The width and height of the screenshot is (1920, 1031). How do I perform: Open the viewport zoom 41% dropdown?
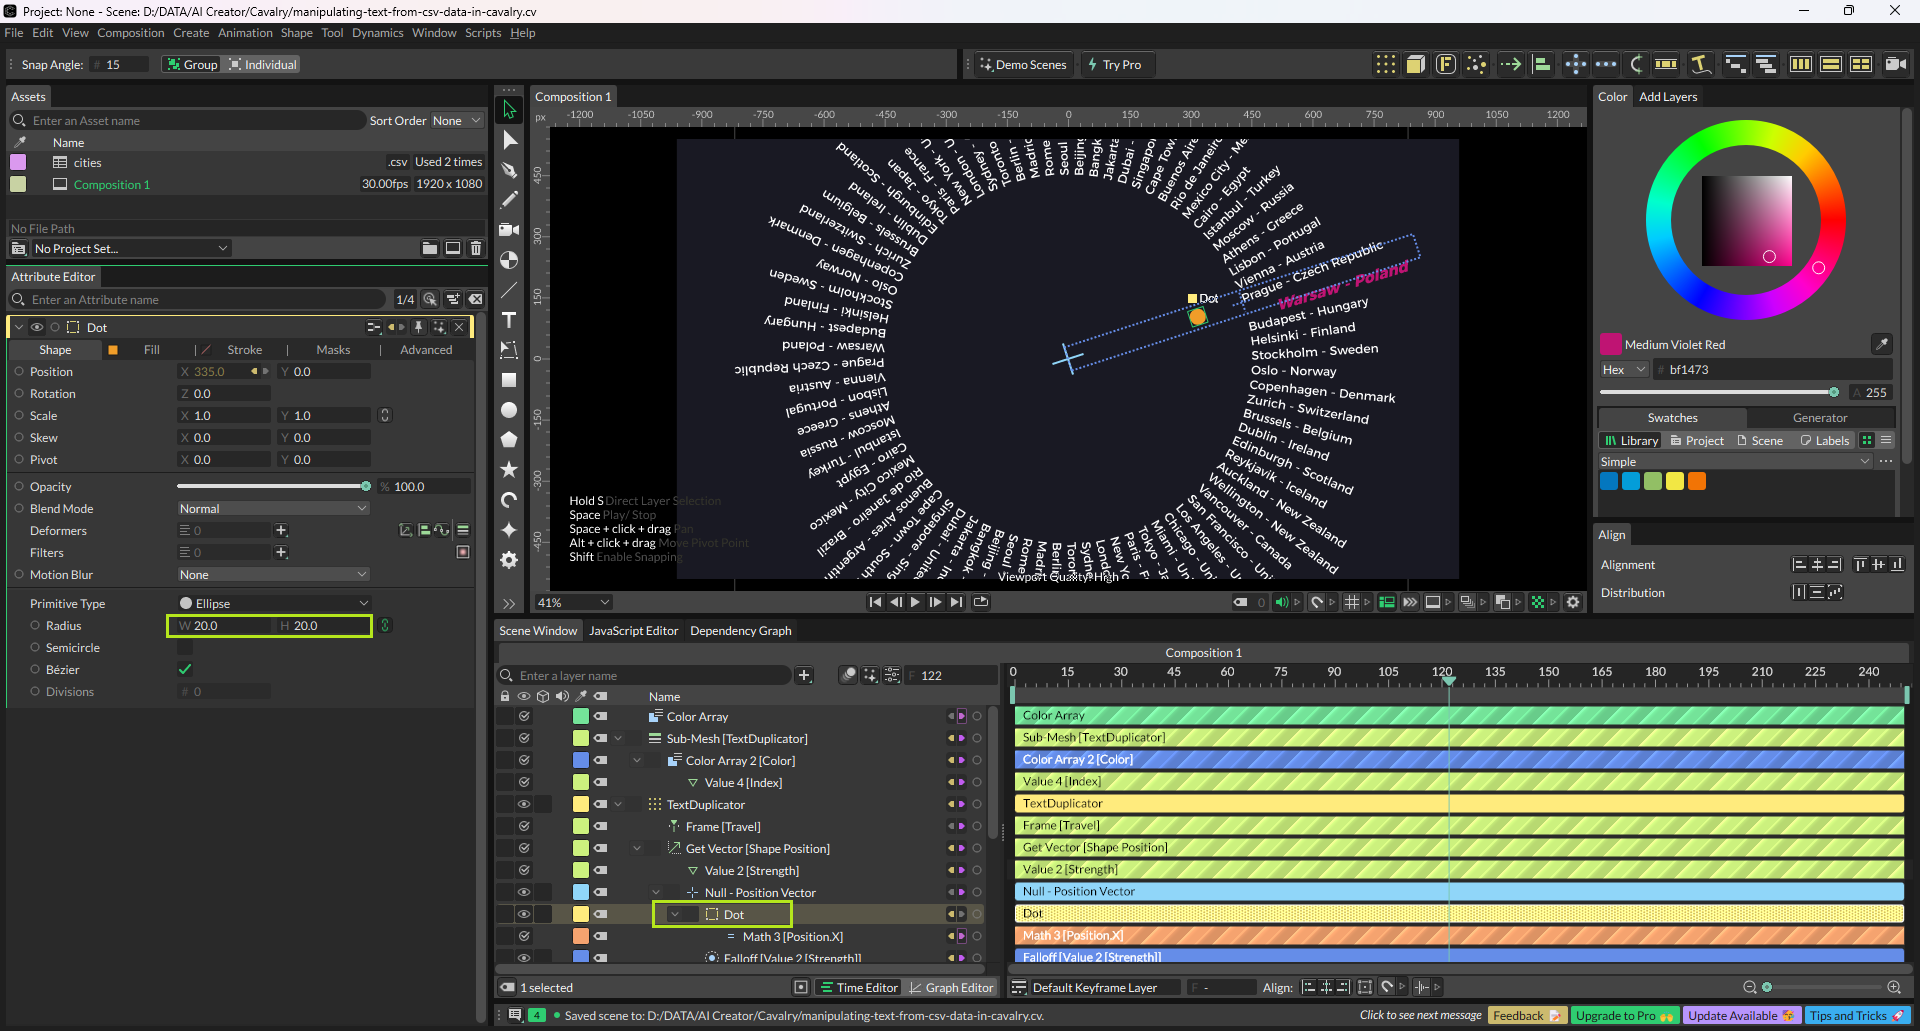tap(574, 602)
